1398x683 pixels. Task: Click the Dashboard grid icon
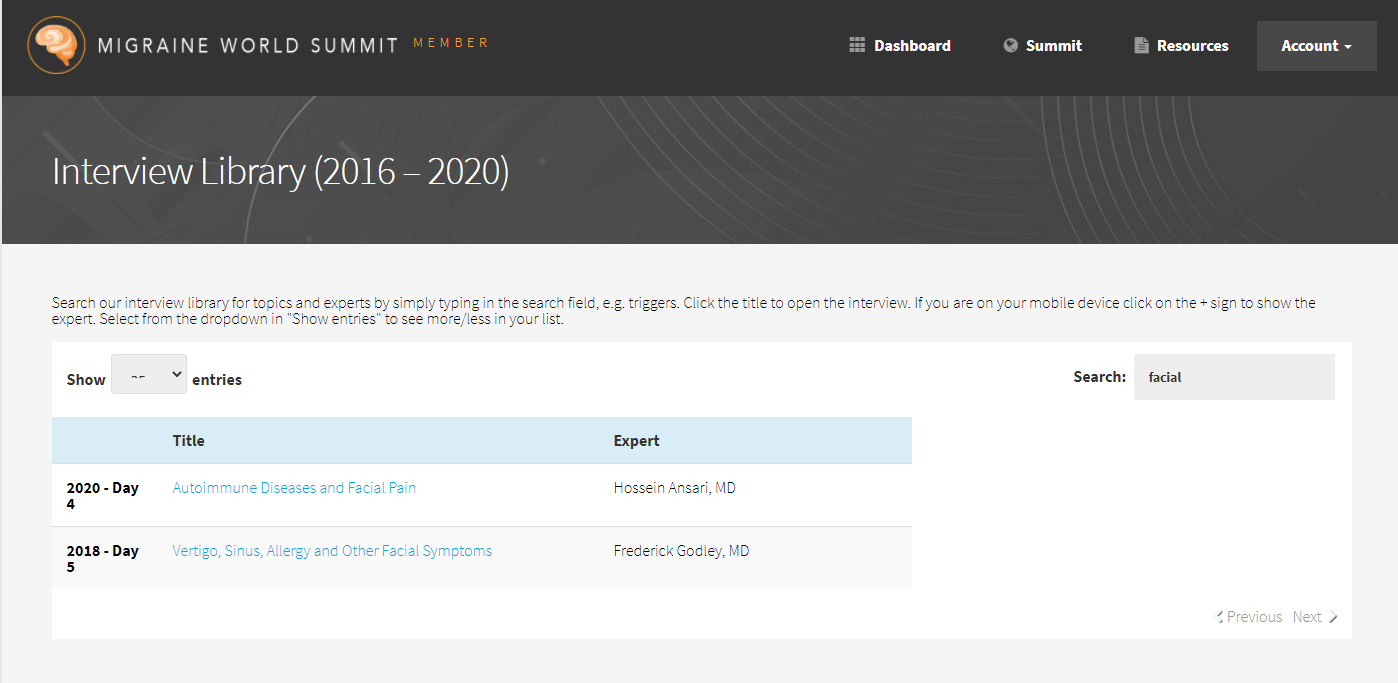[x=857, y=45]
